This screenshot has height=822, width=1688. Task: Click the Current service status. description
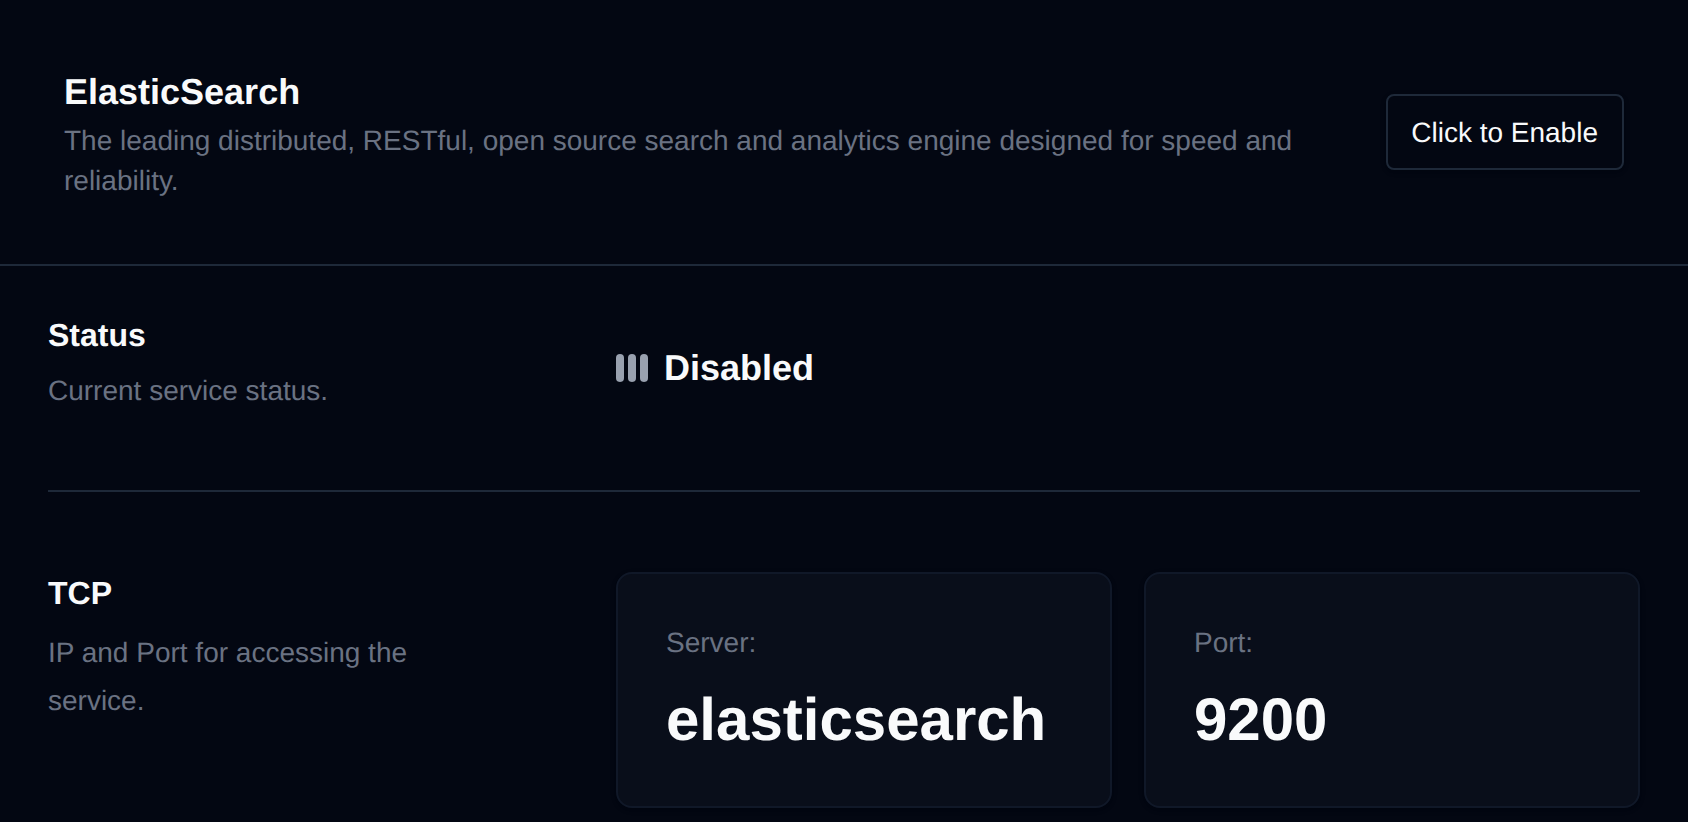coord(188,391)
